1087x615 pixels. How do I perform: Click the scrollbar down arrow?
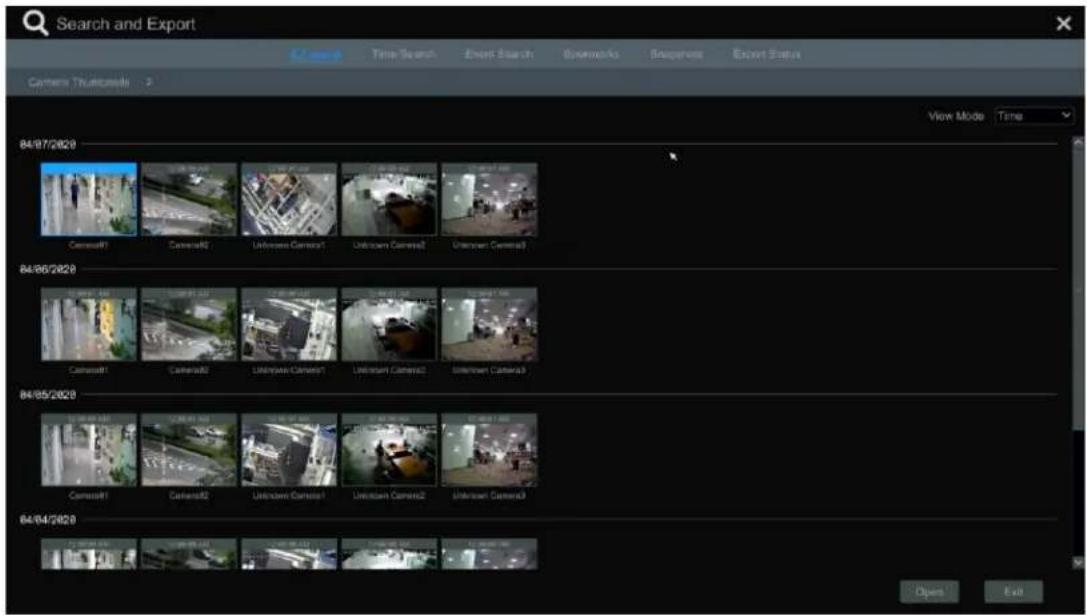click(x=1077, y=562)
